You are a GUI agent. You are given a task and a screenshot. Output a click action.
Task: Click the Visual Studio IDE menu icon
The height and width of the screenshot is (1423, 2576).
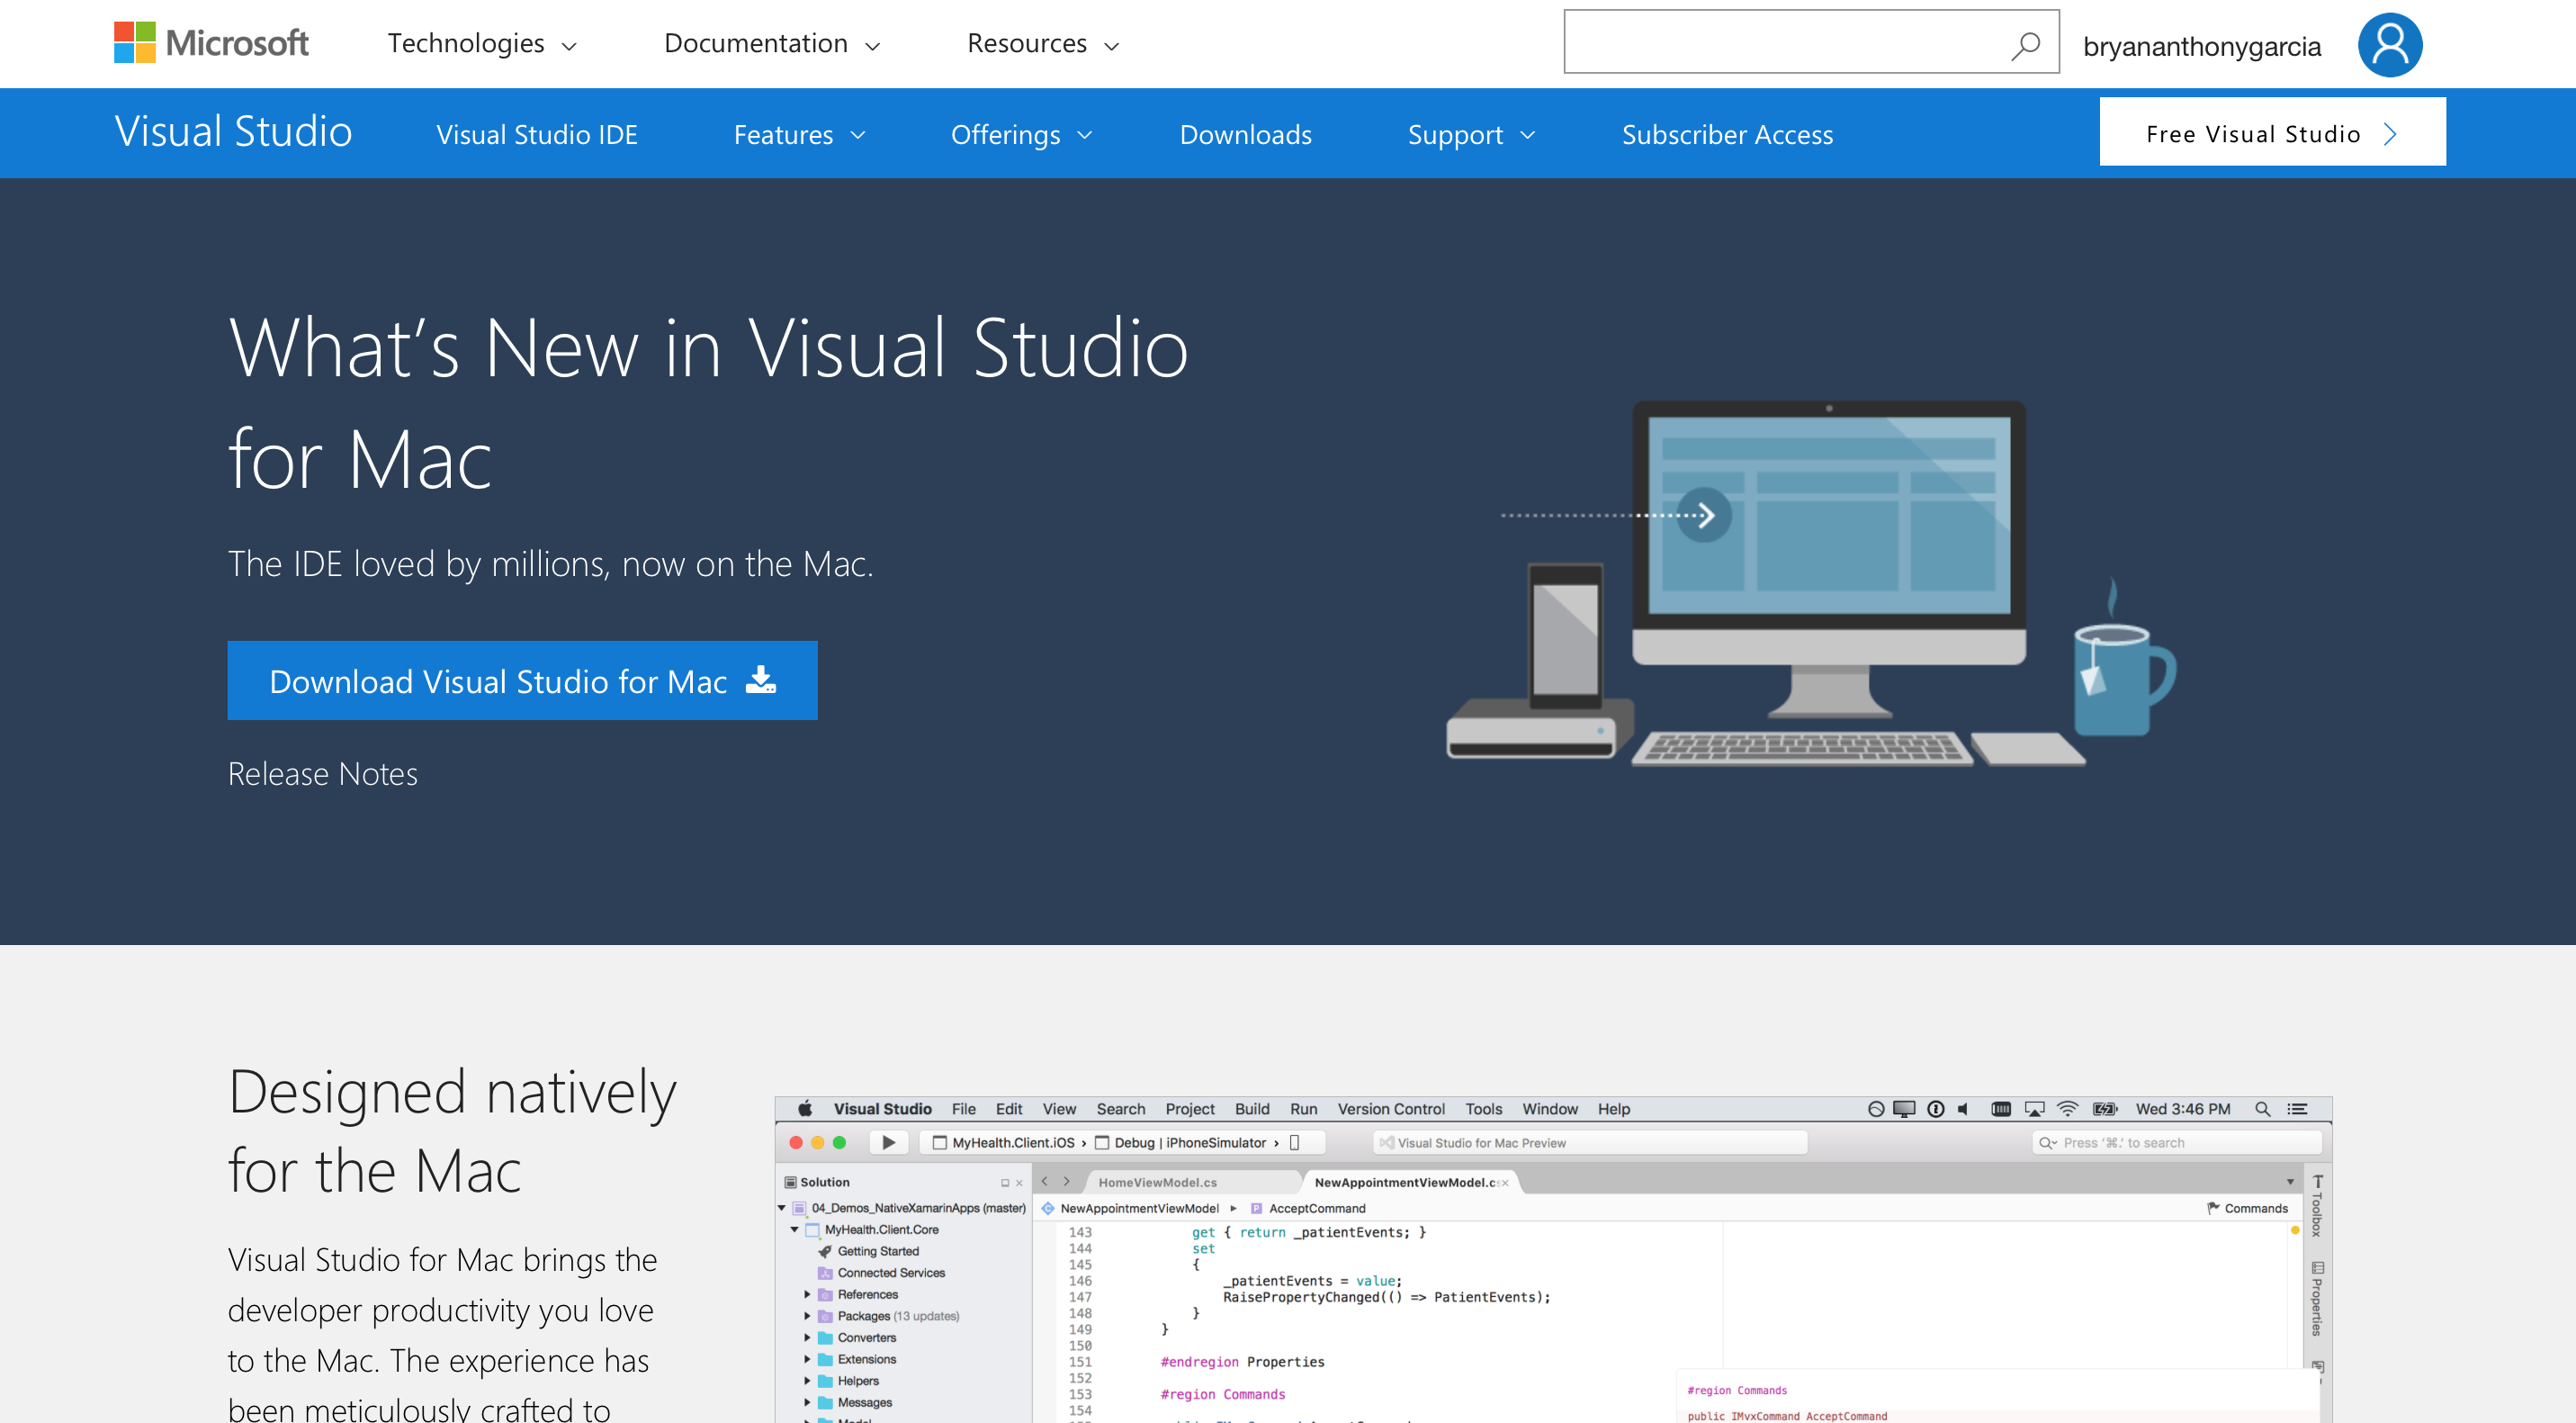click(538, 133)
